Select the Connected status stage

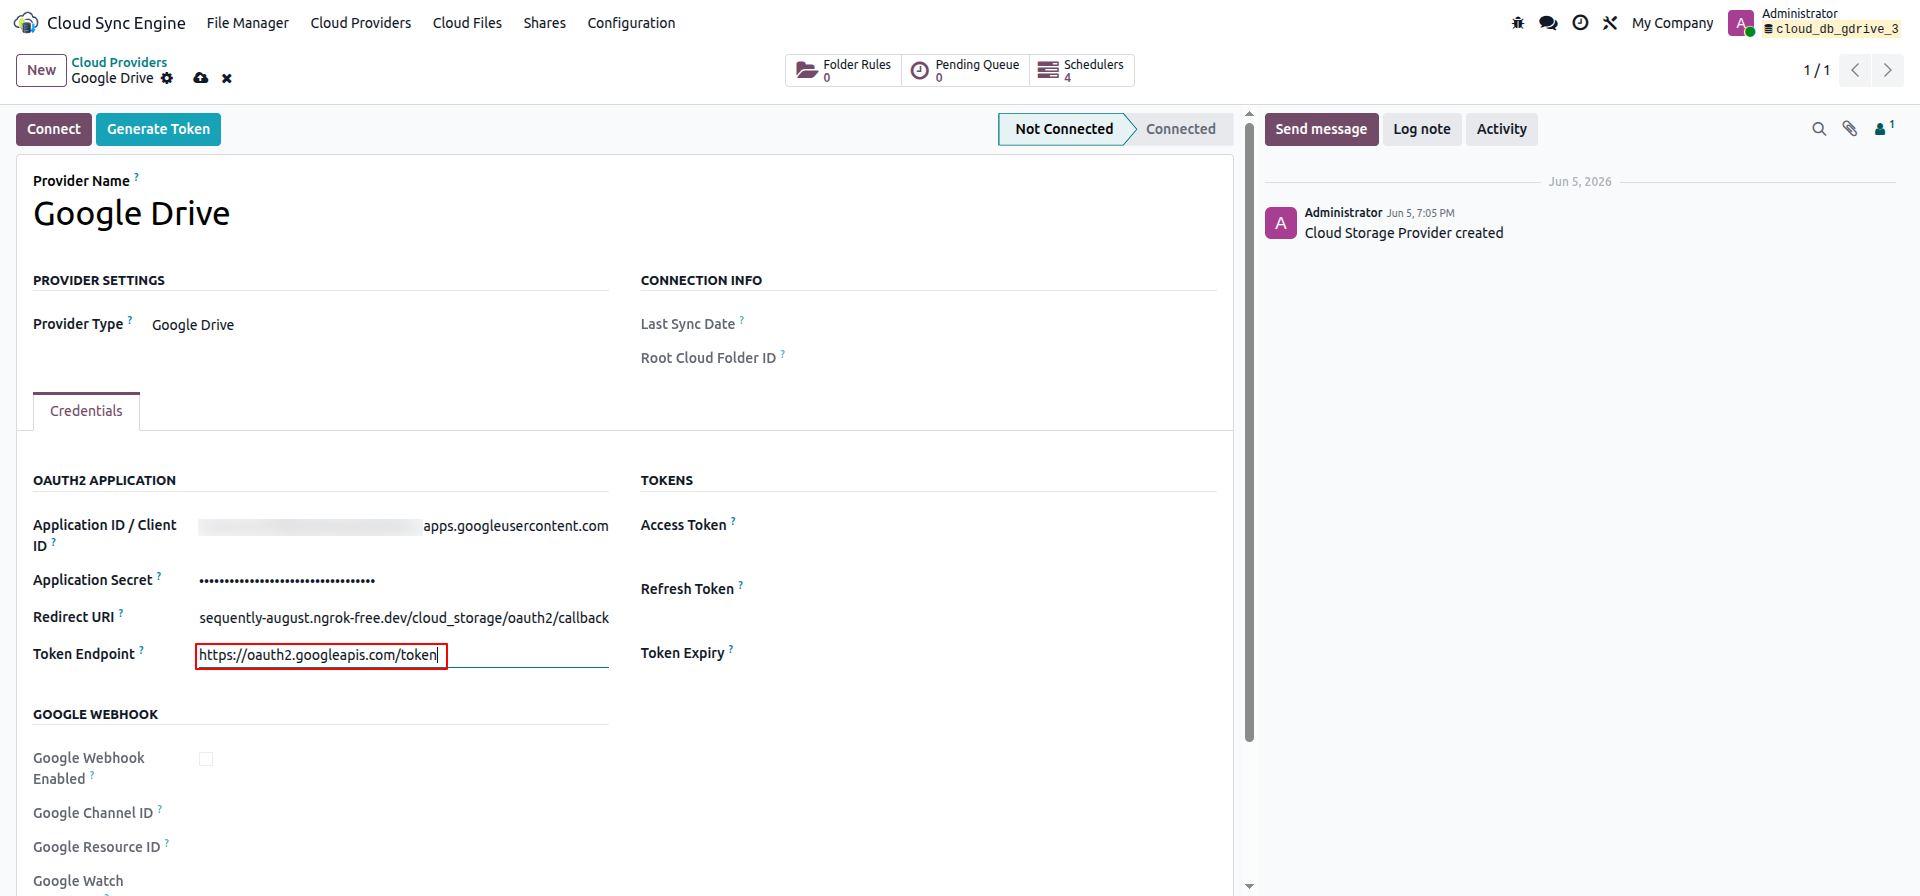coord(1181,129)
